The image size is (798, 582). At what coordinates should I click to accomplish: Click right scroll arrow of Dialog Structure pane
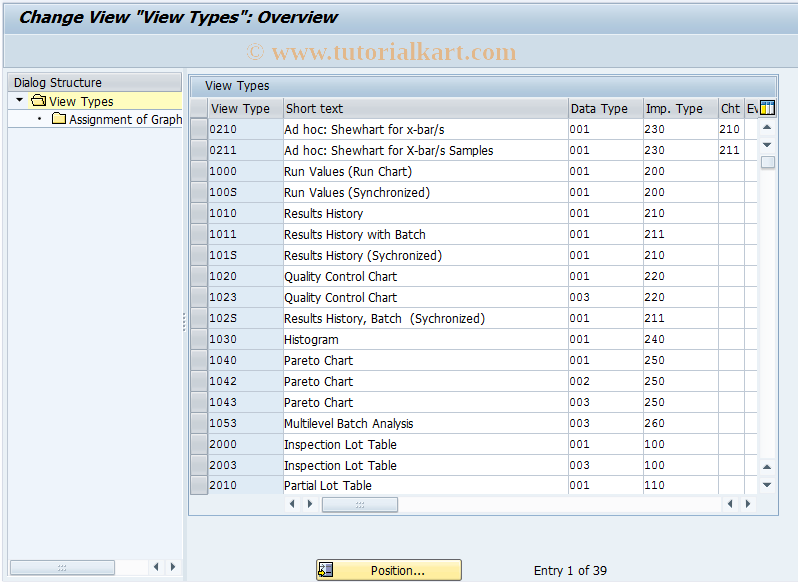click(173, 567)
